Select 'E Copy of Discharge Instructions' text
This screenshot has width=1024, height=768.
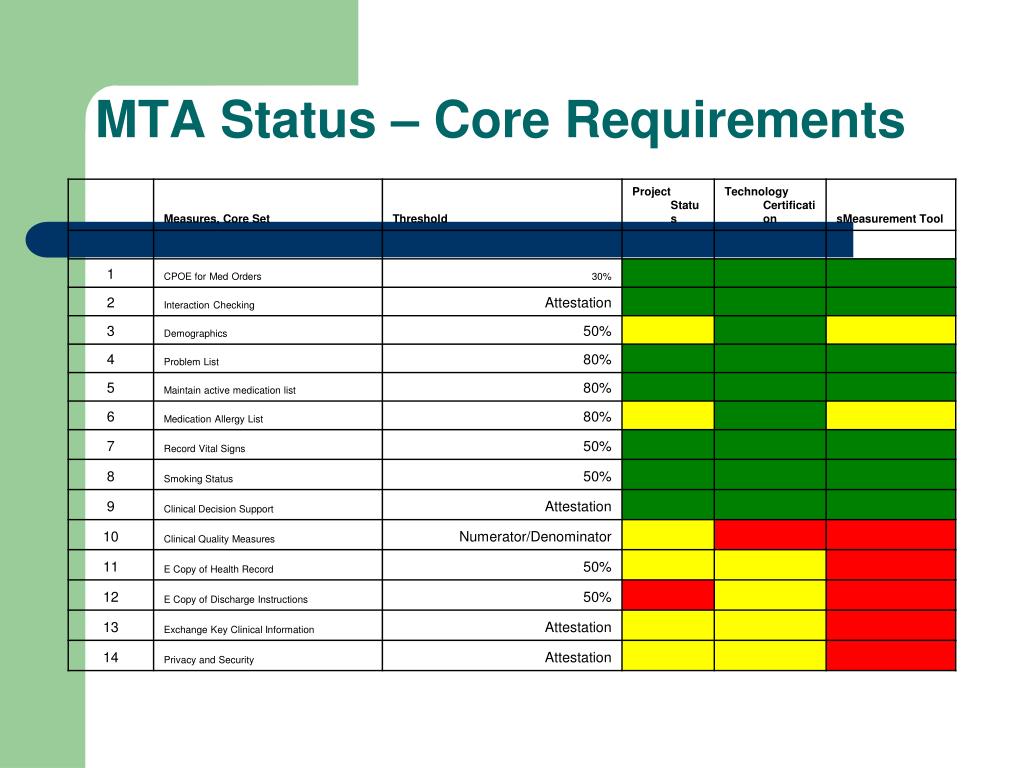click(x=236, y=599)
